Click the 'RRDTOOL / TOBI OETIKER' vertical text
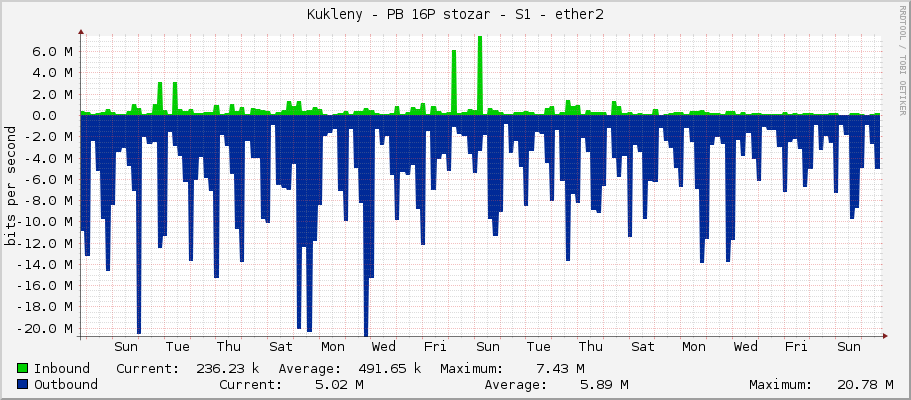 click(x=902, y=61)
